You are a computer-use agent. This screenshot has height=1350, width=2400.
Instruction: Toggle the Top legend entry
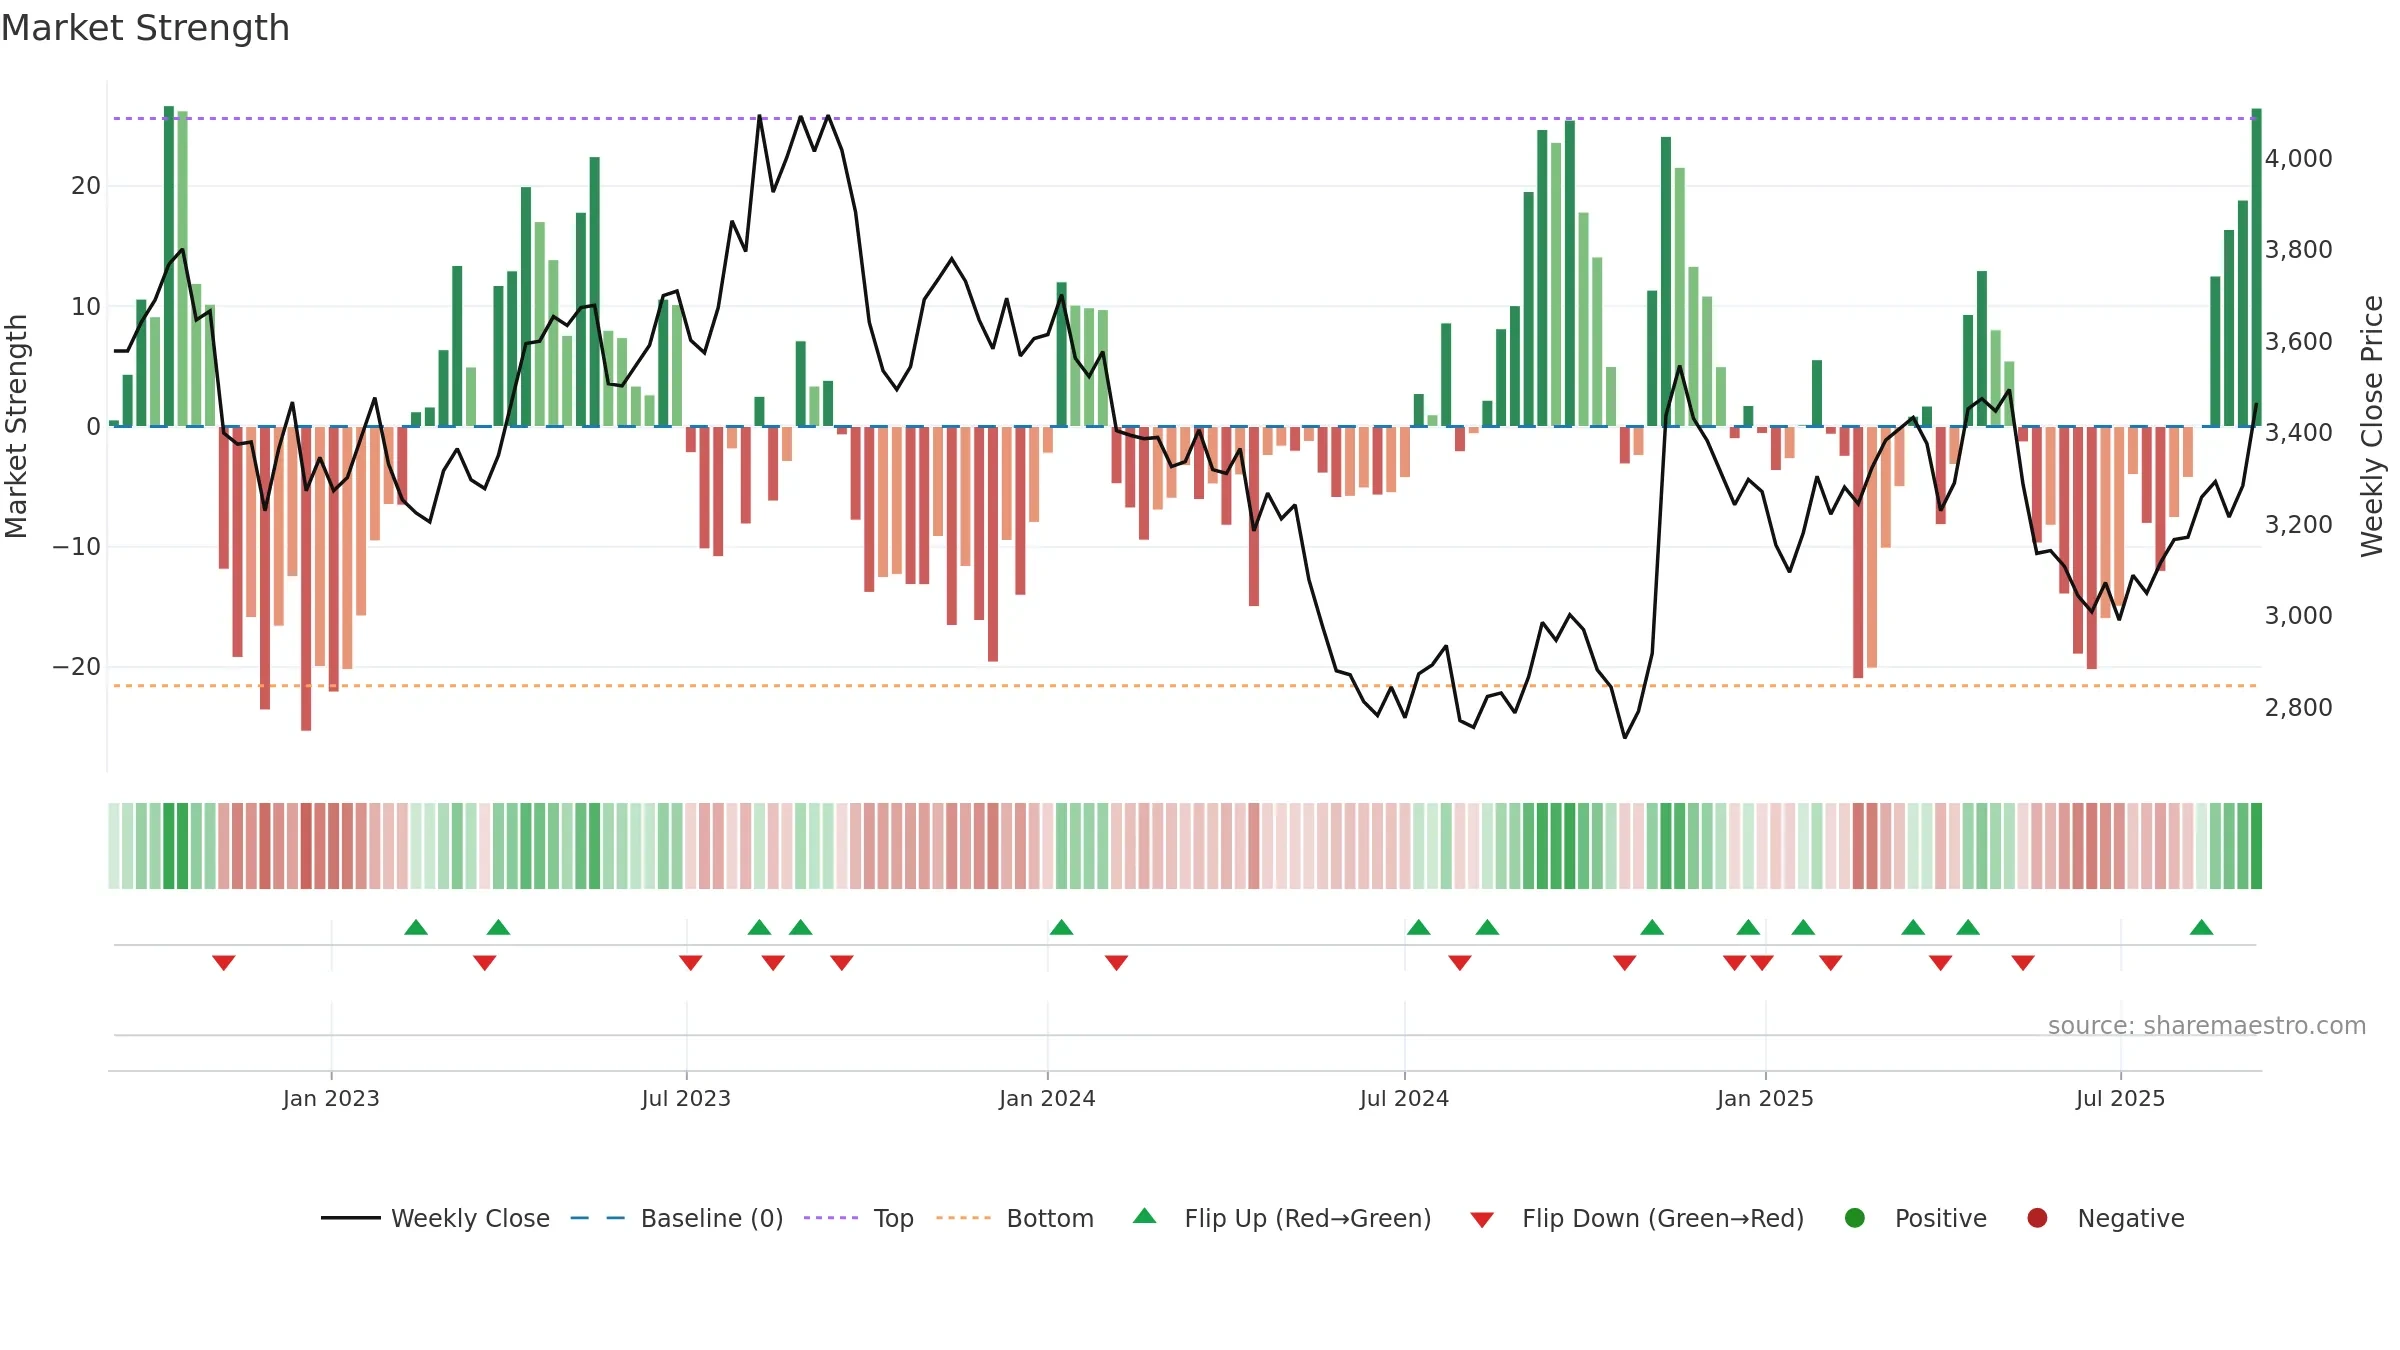click(859, 1218)
